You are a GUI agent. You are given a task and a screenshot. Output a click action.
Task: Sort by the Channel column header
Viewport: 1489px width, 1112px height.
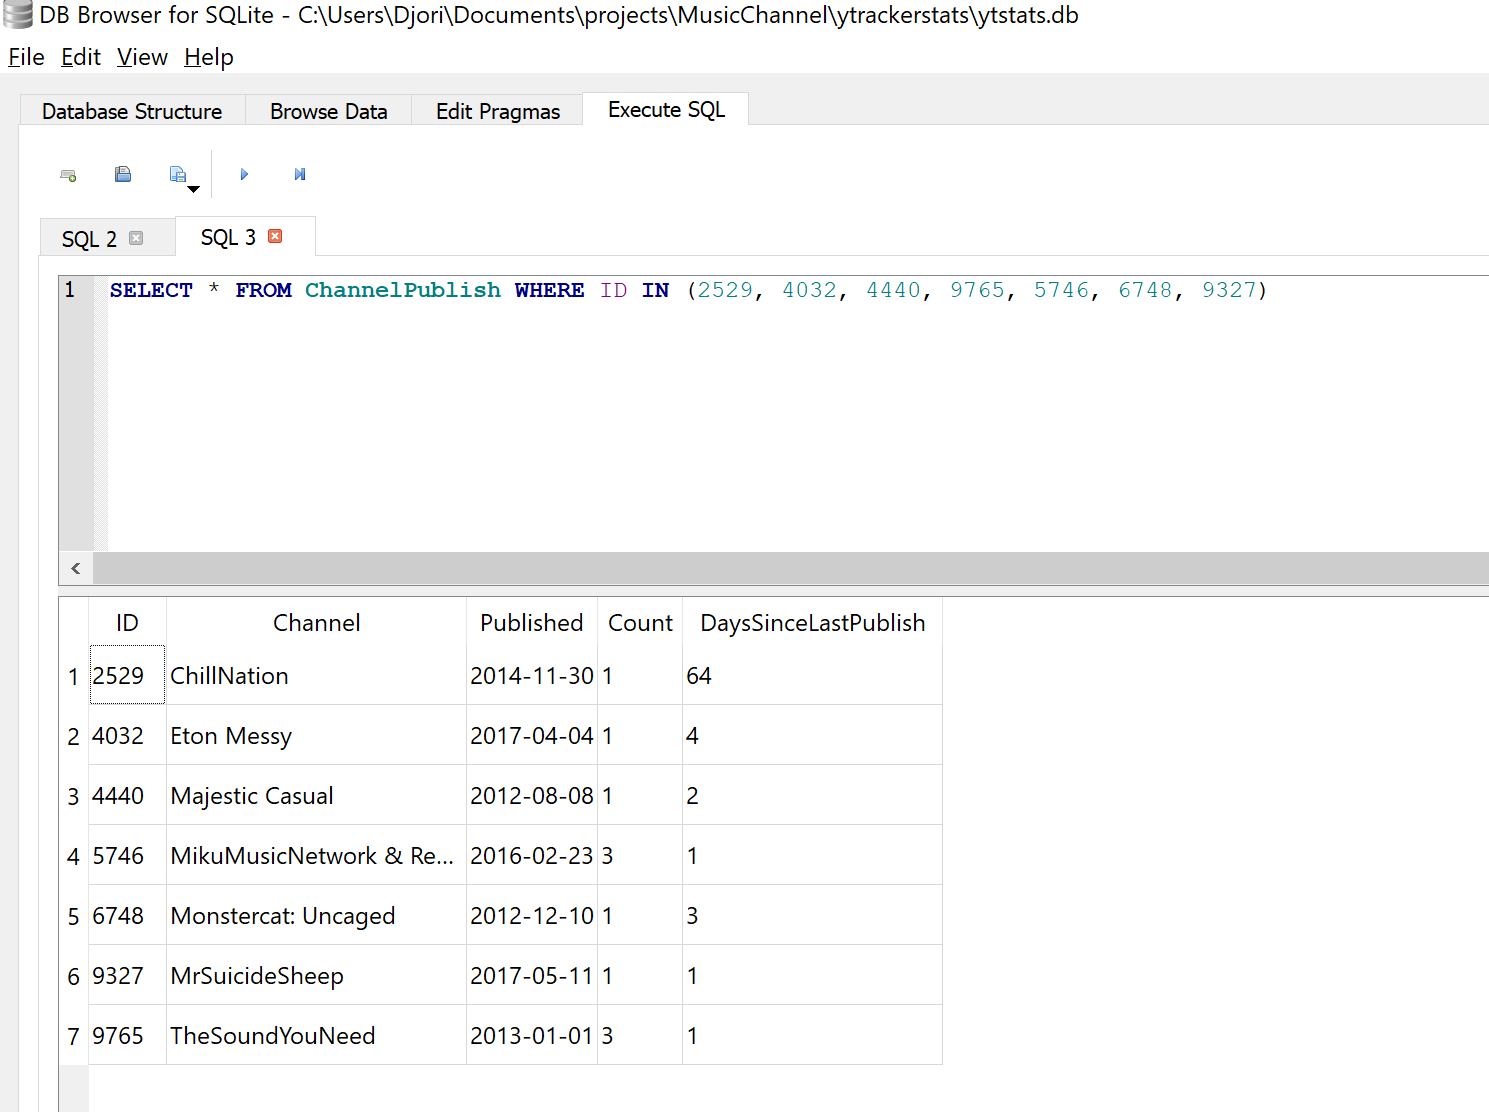tap(316, 623)
